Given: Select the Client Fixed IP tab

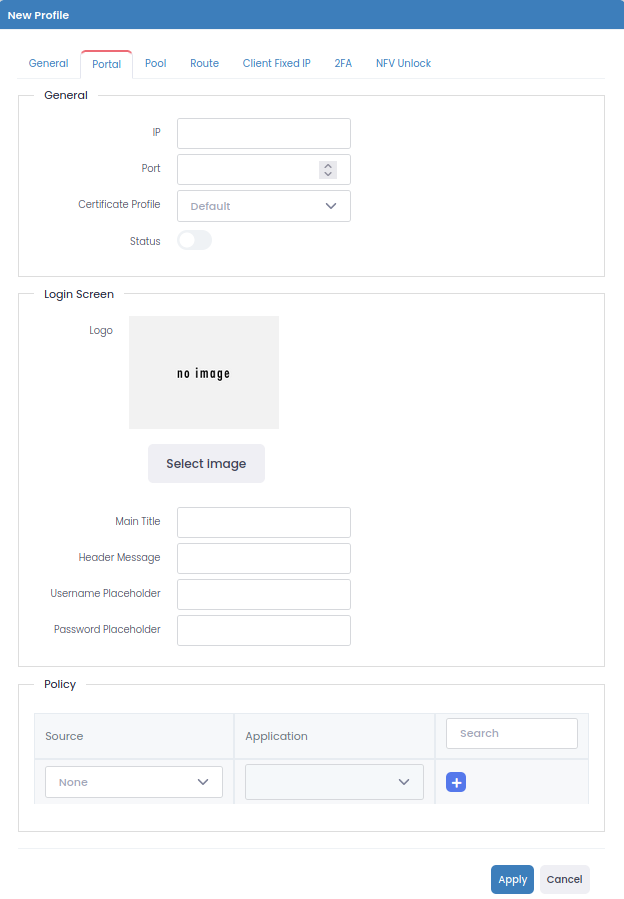Looking at the screenshot, I should click(276, 63).
